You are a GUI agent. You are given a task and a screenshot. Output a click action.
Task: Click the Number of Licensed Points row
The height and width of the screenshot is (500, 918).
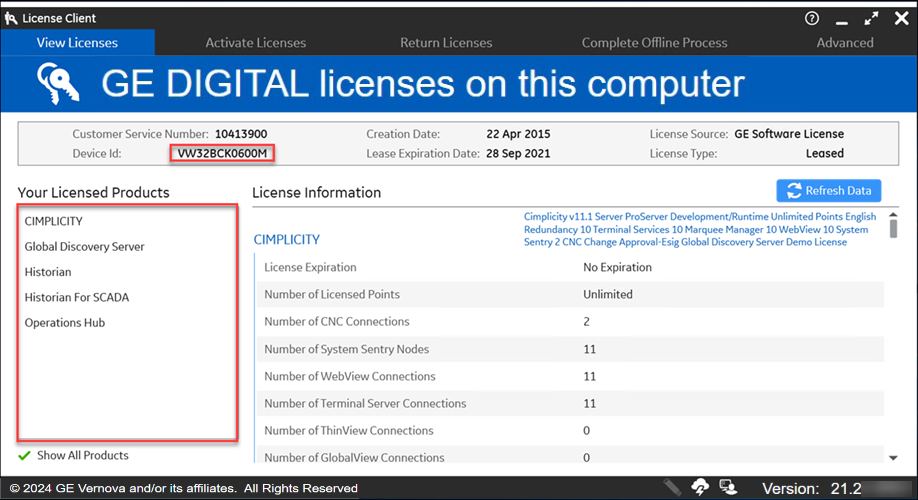570,294
